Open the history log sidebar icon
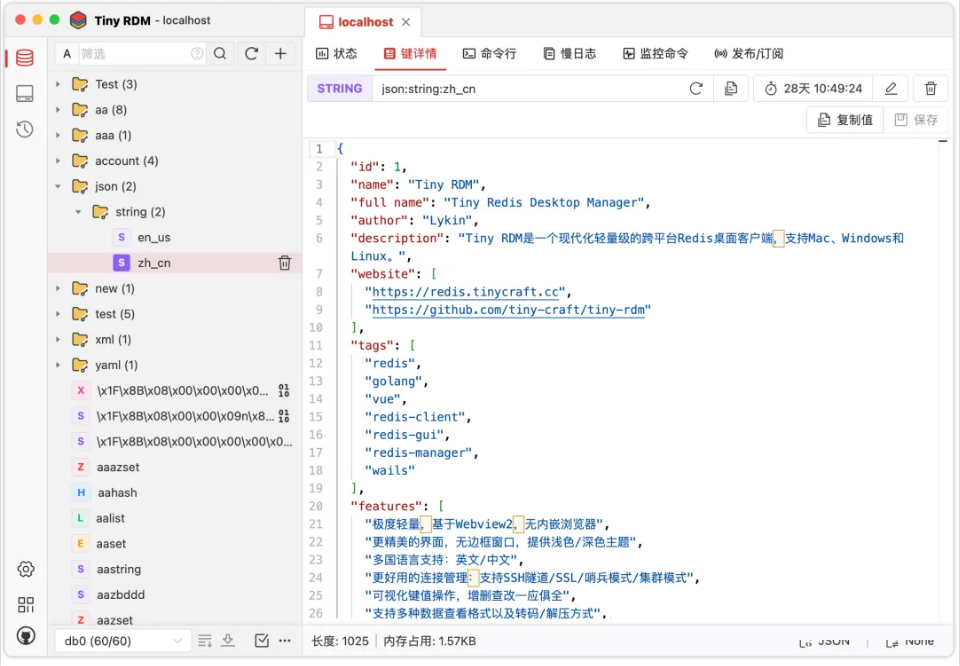Screen dimensions: 960x666 point(24,129)
